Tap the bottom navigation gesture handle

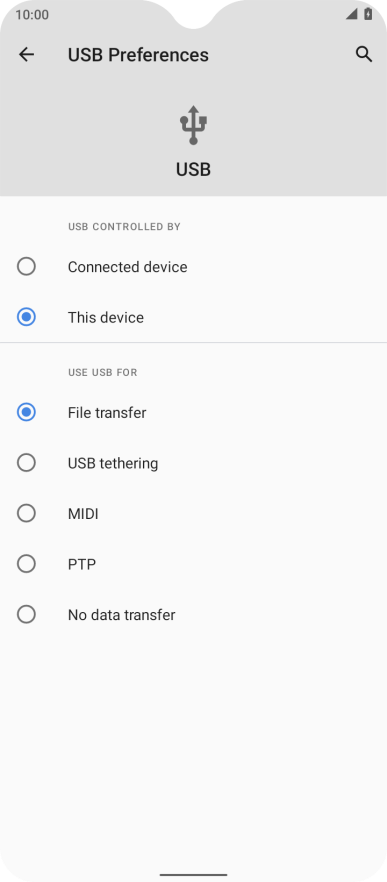pyautogui.click(x=194, y=875)
